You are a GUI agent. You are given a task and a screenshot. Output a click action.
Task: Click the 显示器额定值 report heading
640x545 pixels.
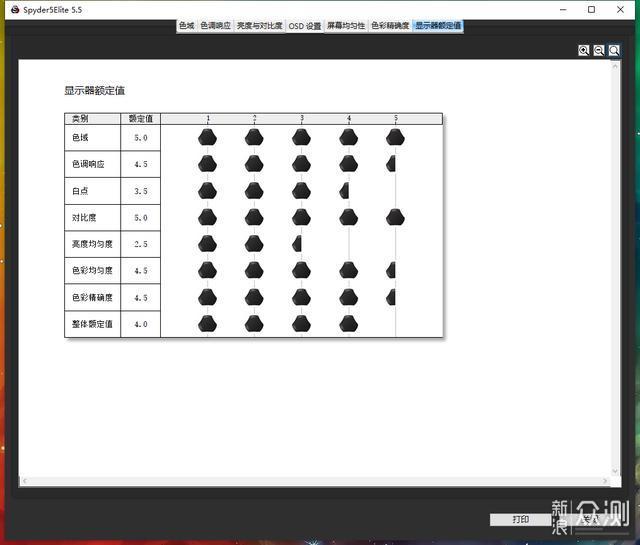95,91
